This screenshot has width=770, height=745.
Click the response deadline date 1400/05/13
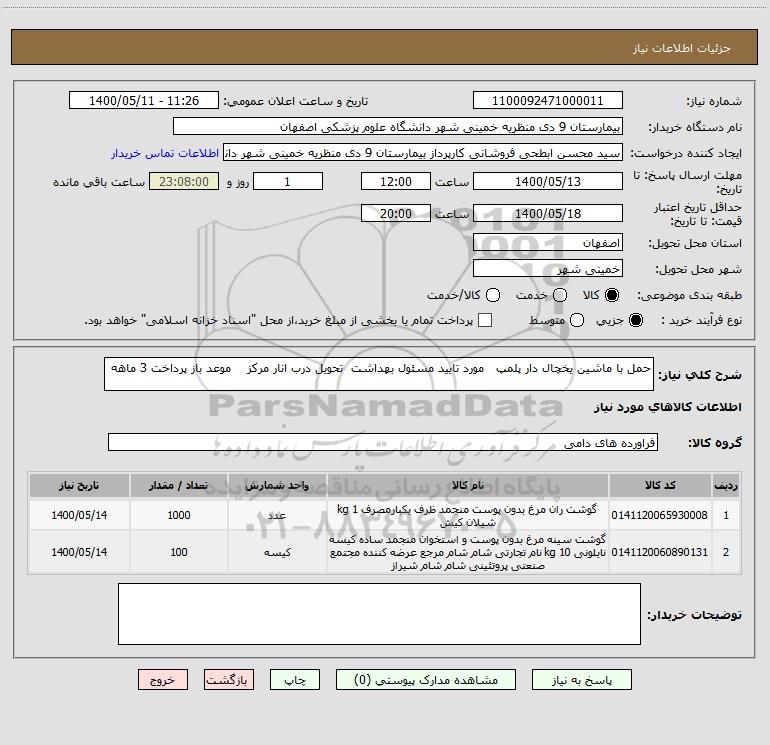(x=548, y=181)
